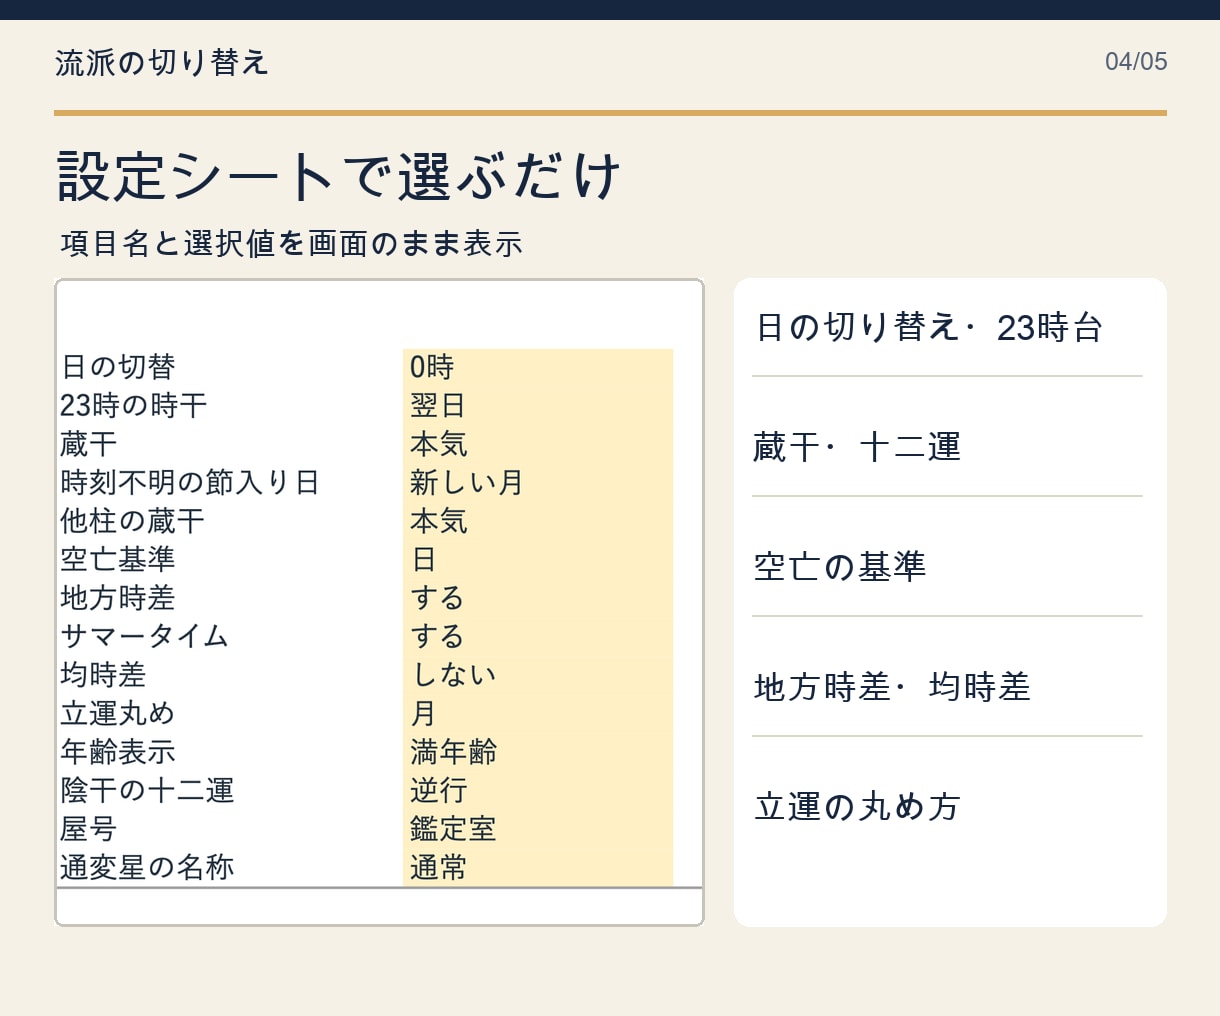Click the 通変星の名称 row label
Screen dimensions: 1220x1016
[147, 868]
